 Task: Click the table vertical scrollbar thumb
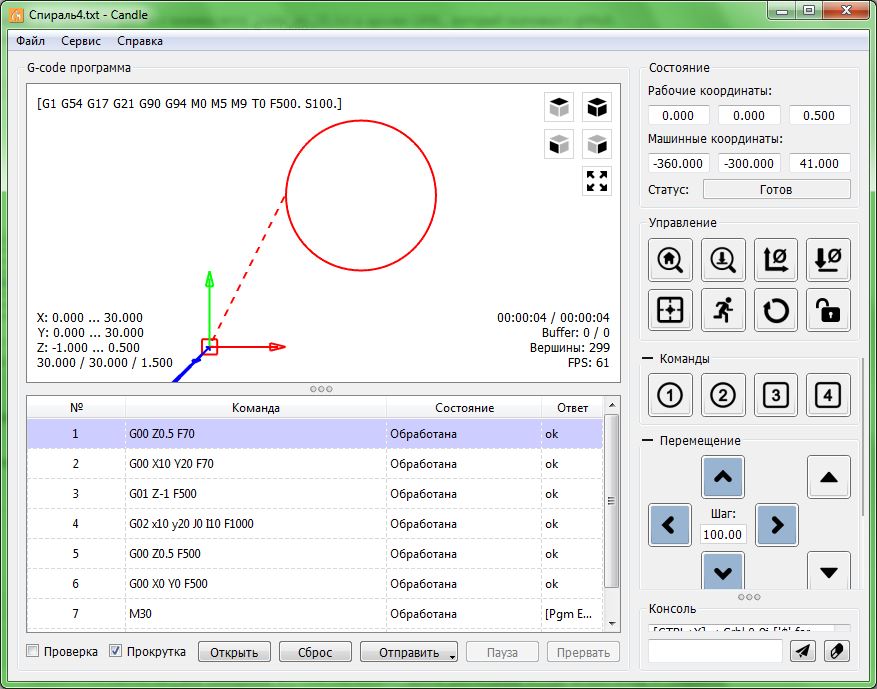611,501
